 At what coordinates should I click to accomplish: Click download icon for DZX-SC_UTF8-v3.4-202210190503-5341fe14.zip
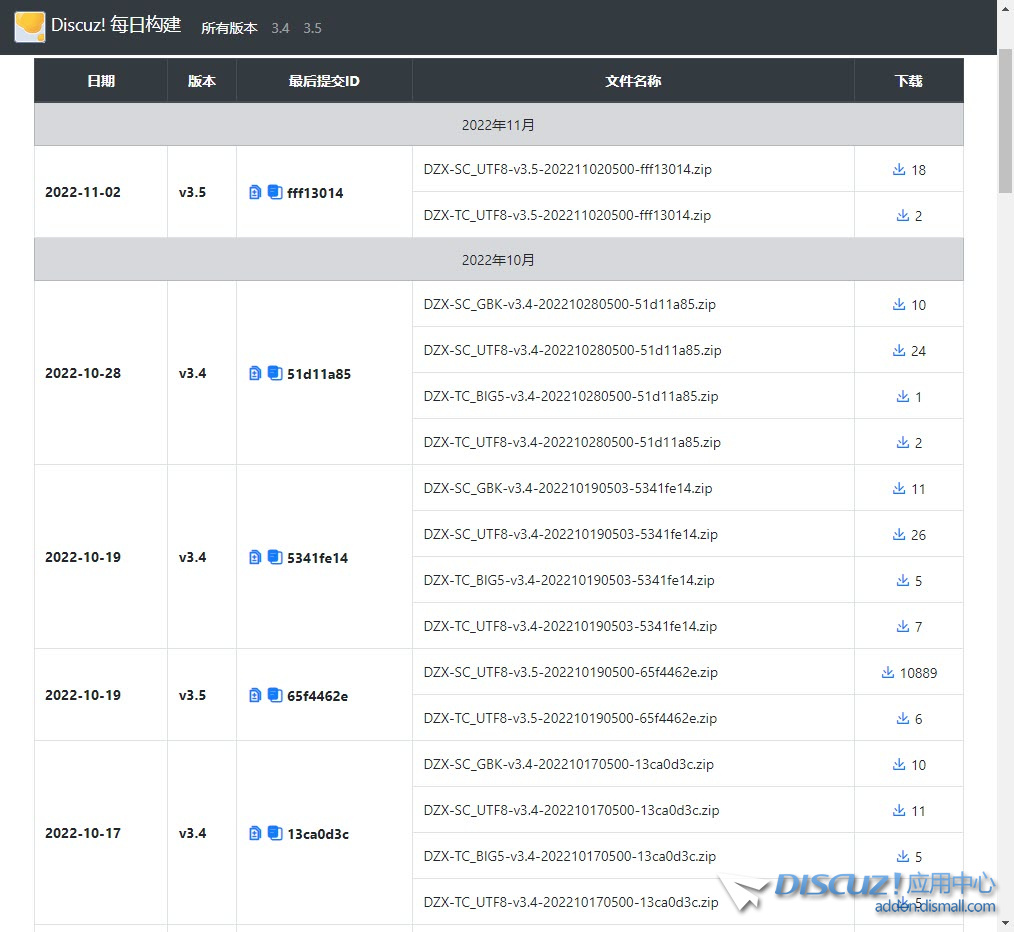pyautogui.click(x=898, y=534)
